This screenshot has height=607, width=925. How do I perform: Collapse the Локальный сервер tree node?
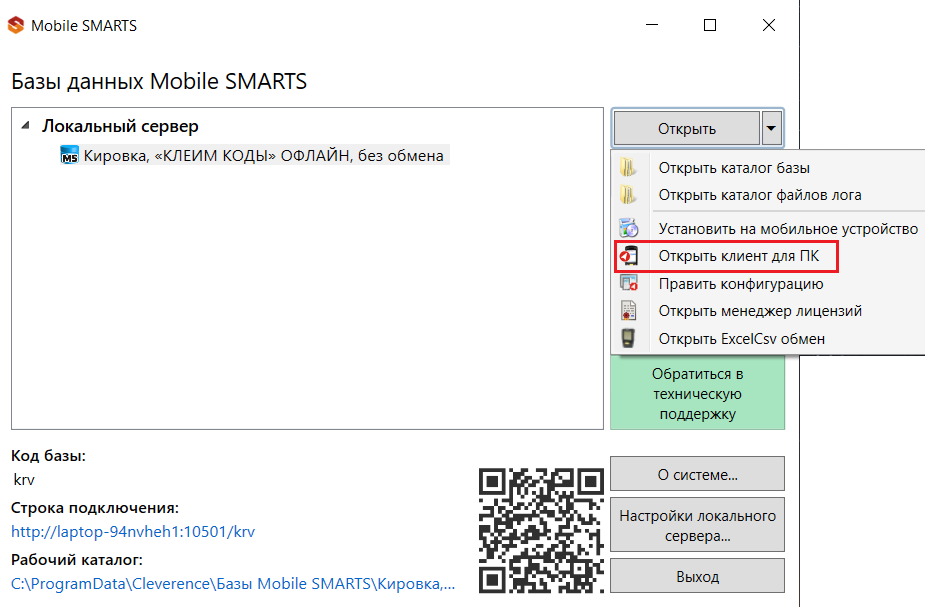click(x=25, y=126)
